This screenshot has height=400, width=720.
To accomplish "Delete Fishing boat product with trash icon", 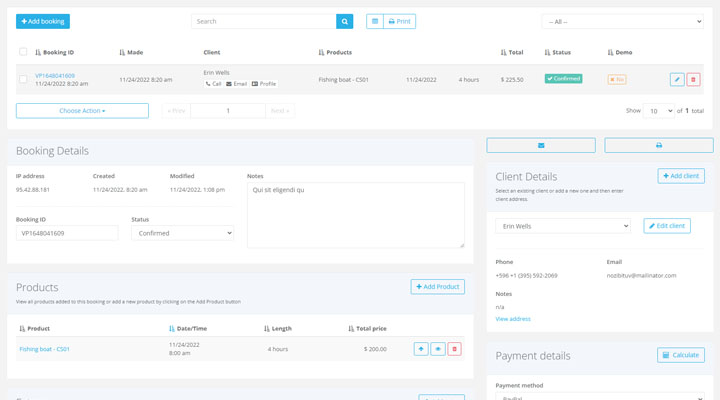I will point(454,349).
